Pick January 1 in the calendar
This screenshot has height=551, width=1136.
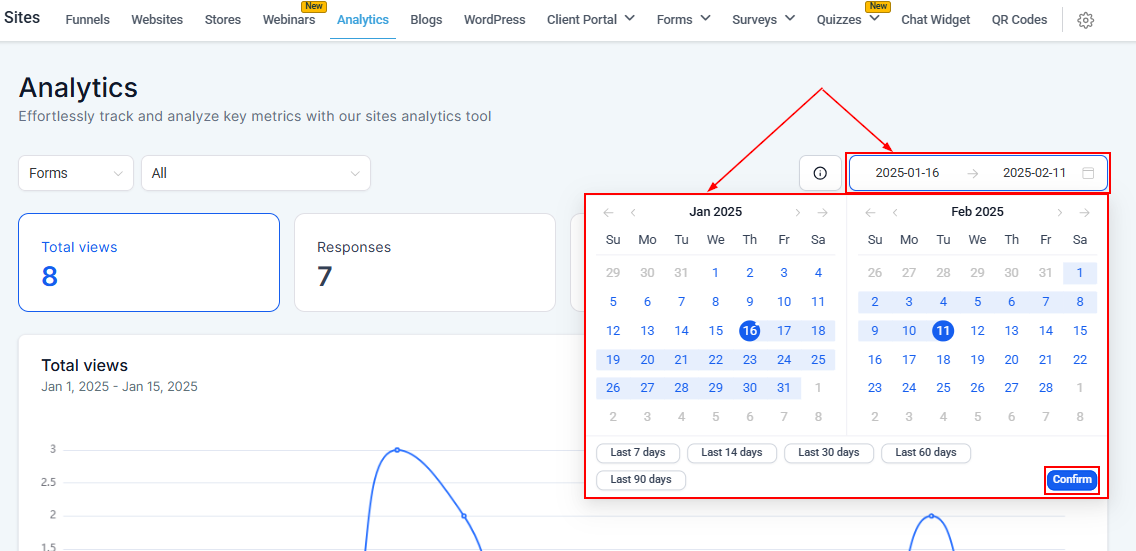coord(715,273)
